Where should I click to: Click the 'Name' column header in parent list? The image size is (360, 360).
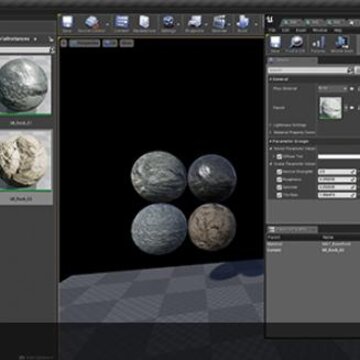(x=328, y=237)
